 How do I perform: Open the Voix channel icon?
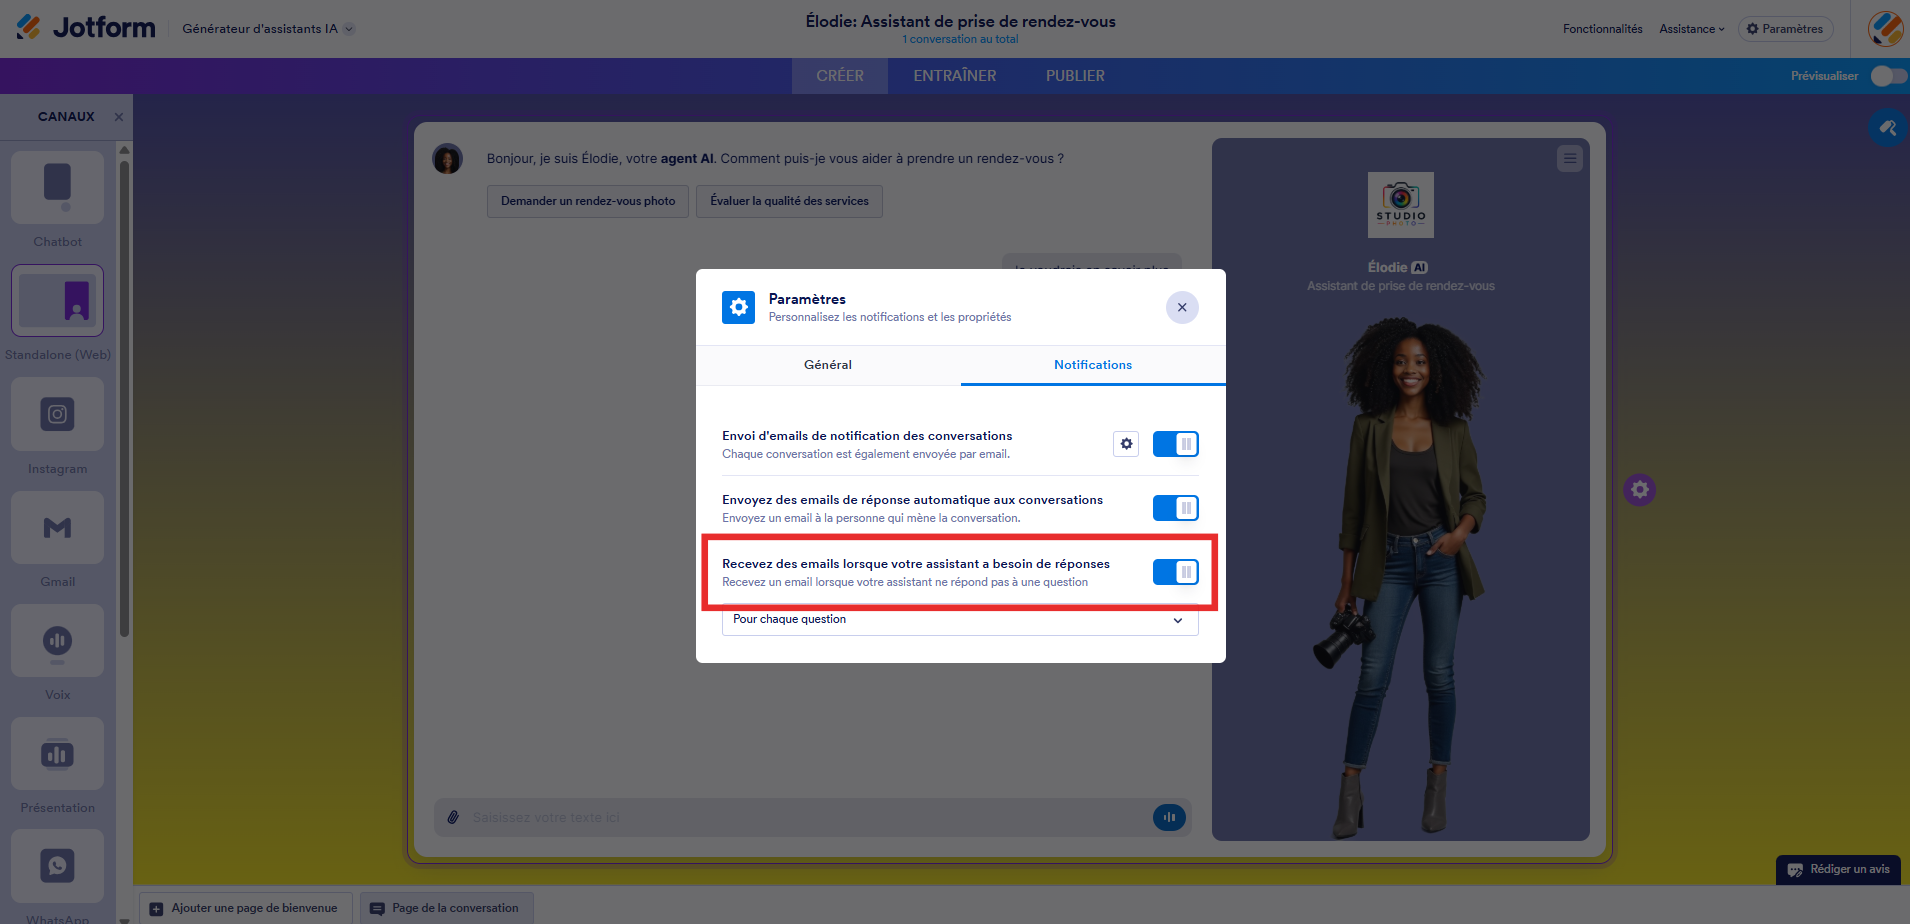pos(57,640)
